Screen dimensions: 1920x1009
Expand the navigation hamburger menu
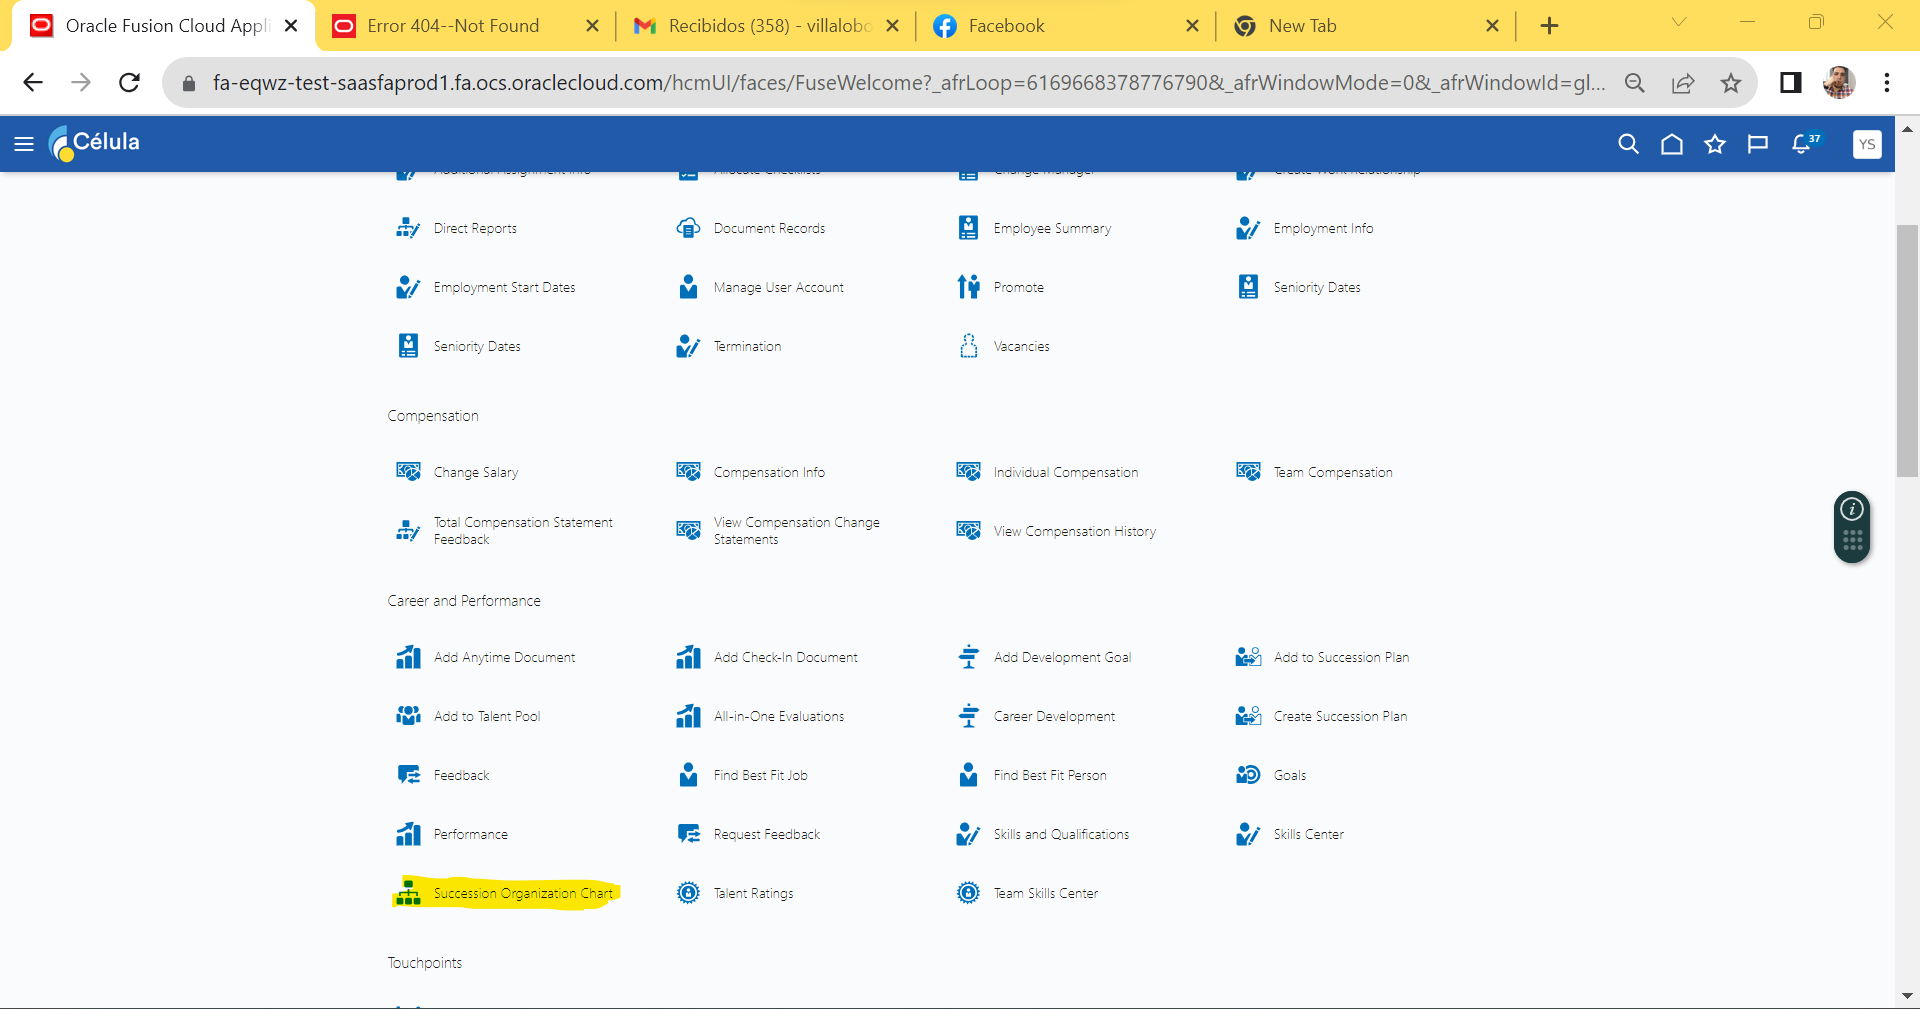tap(24, 144)
